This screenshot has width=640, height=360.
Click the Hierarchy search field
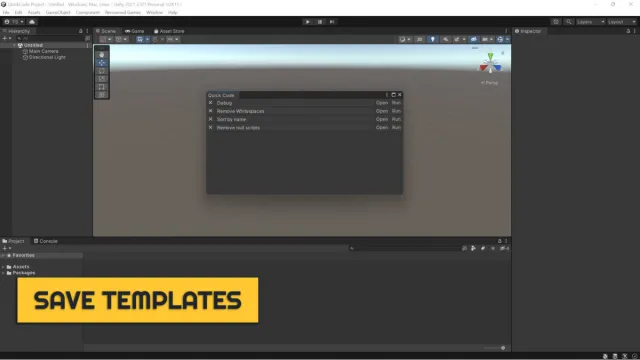coord(50,38)
